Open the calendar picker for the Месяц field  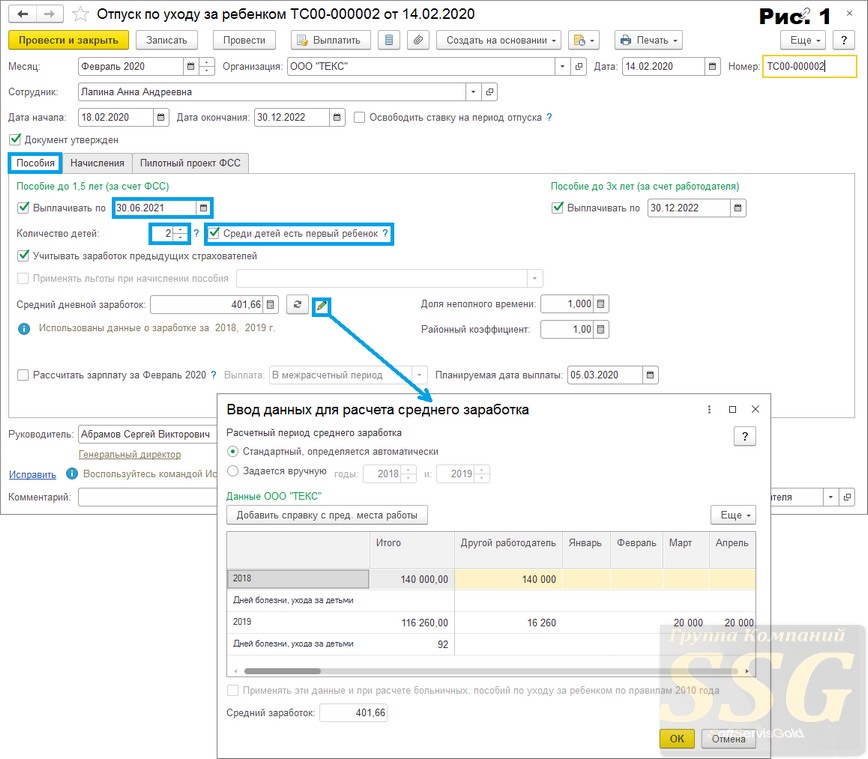(x=190, y=66)
